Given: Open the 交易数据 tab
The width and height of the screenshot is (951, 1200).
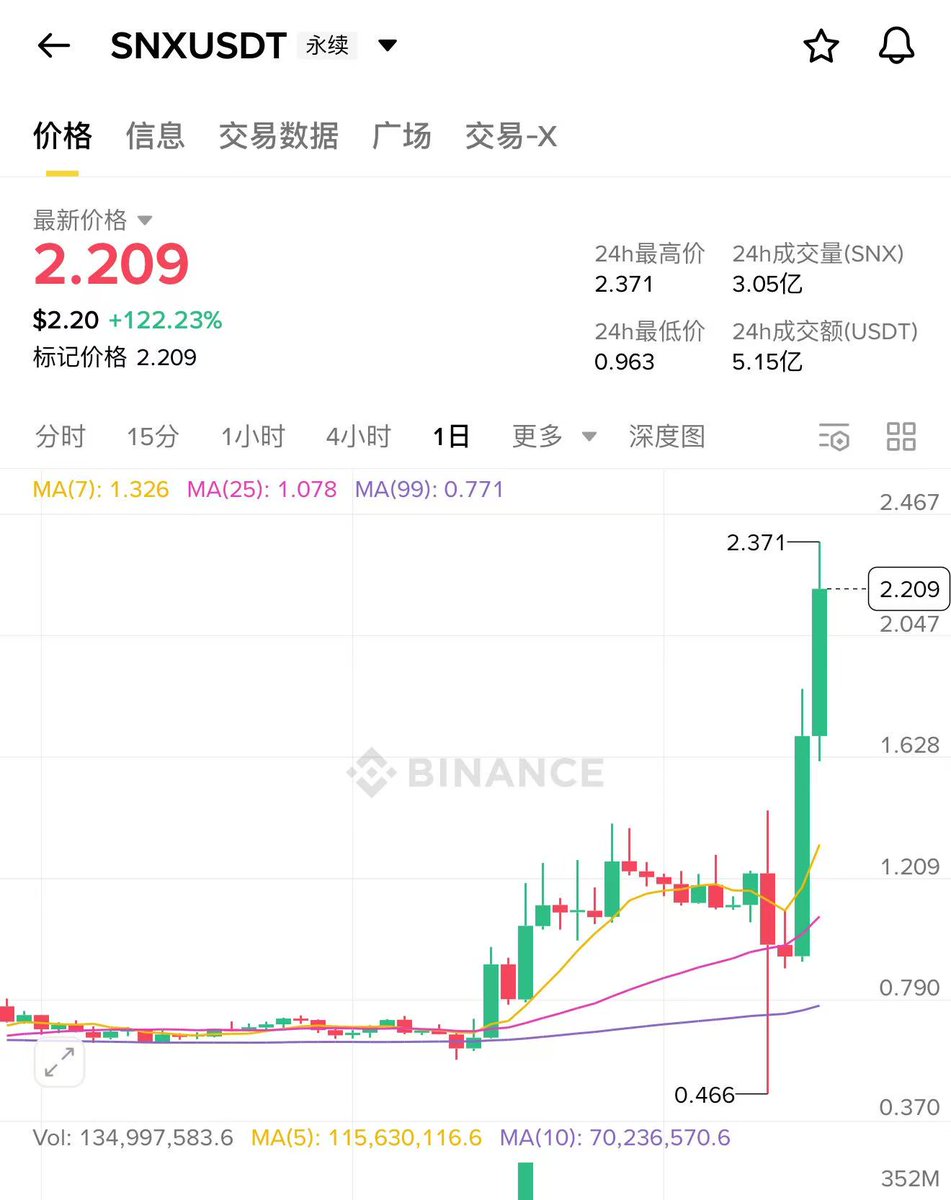Looking at the screenshot, I should coord(278,135).
